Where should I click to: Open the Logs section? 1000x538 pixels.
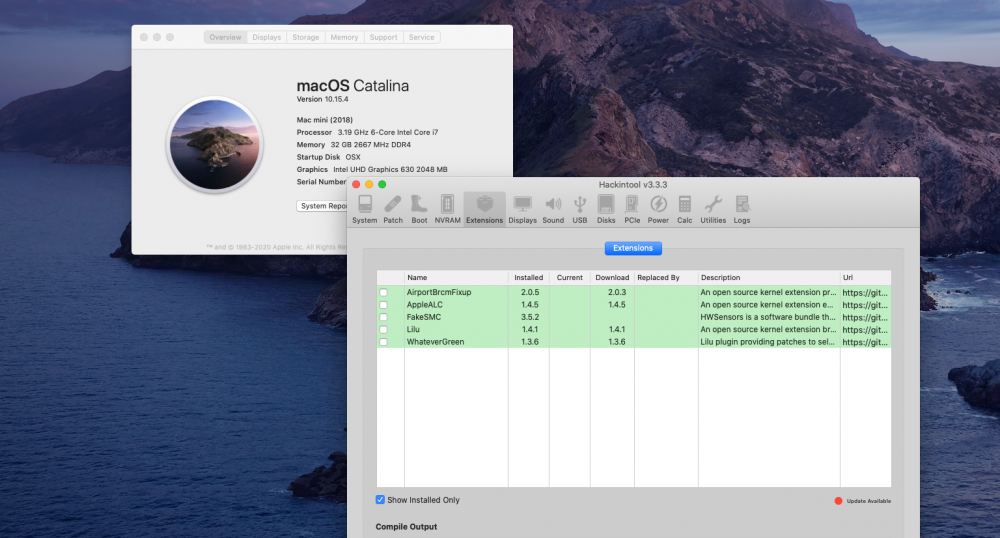(742, 209)
